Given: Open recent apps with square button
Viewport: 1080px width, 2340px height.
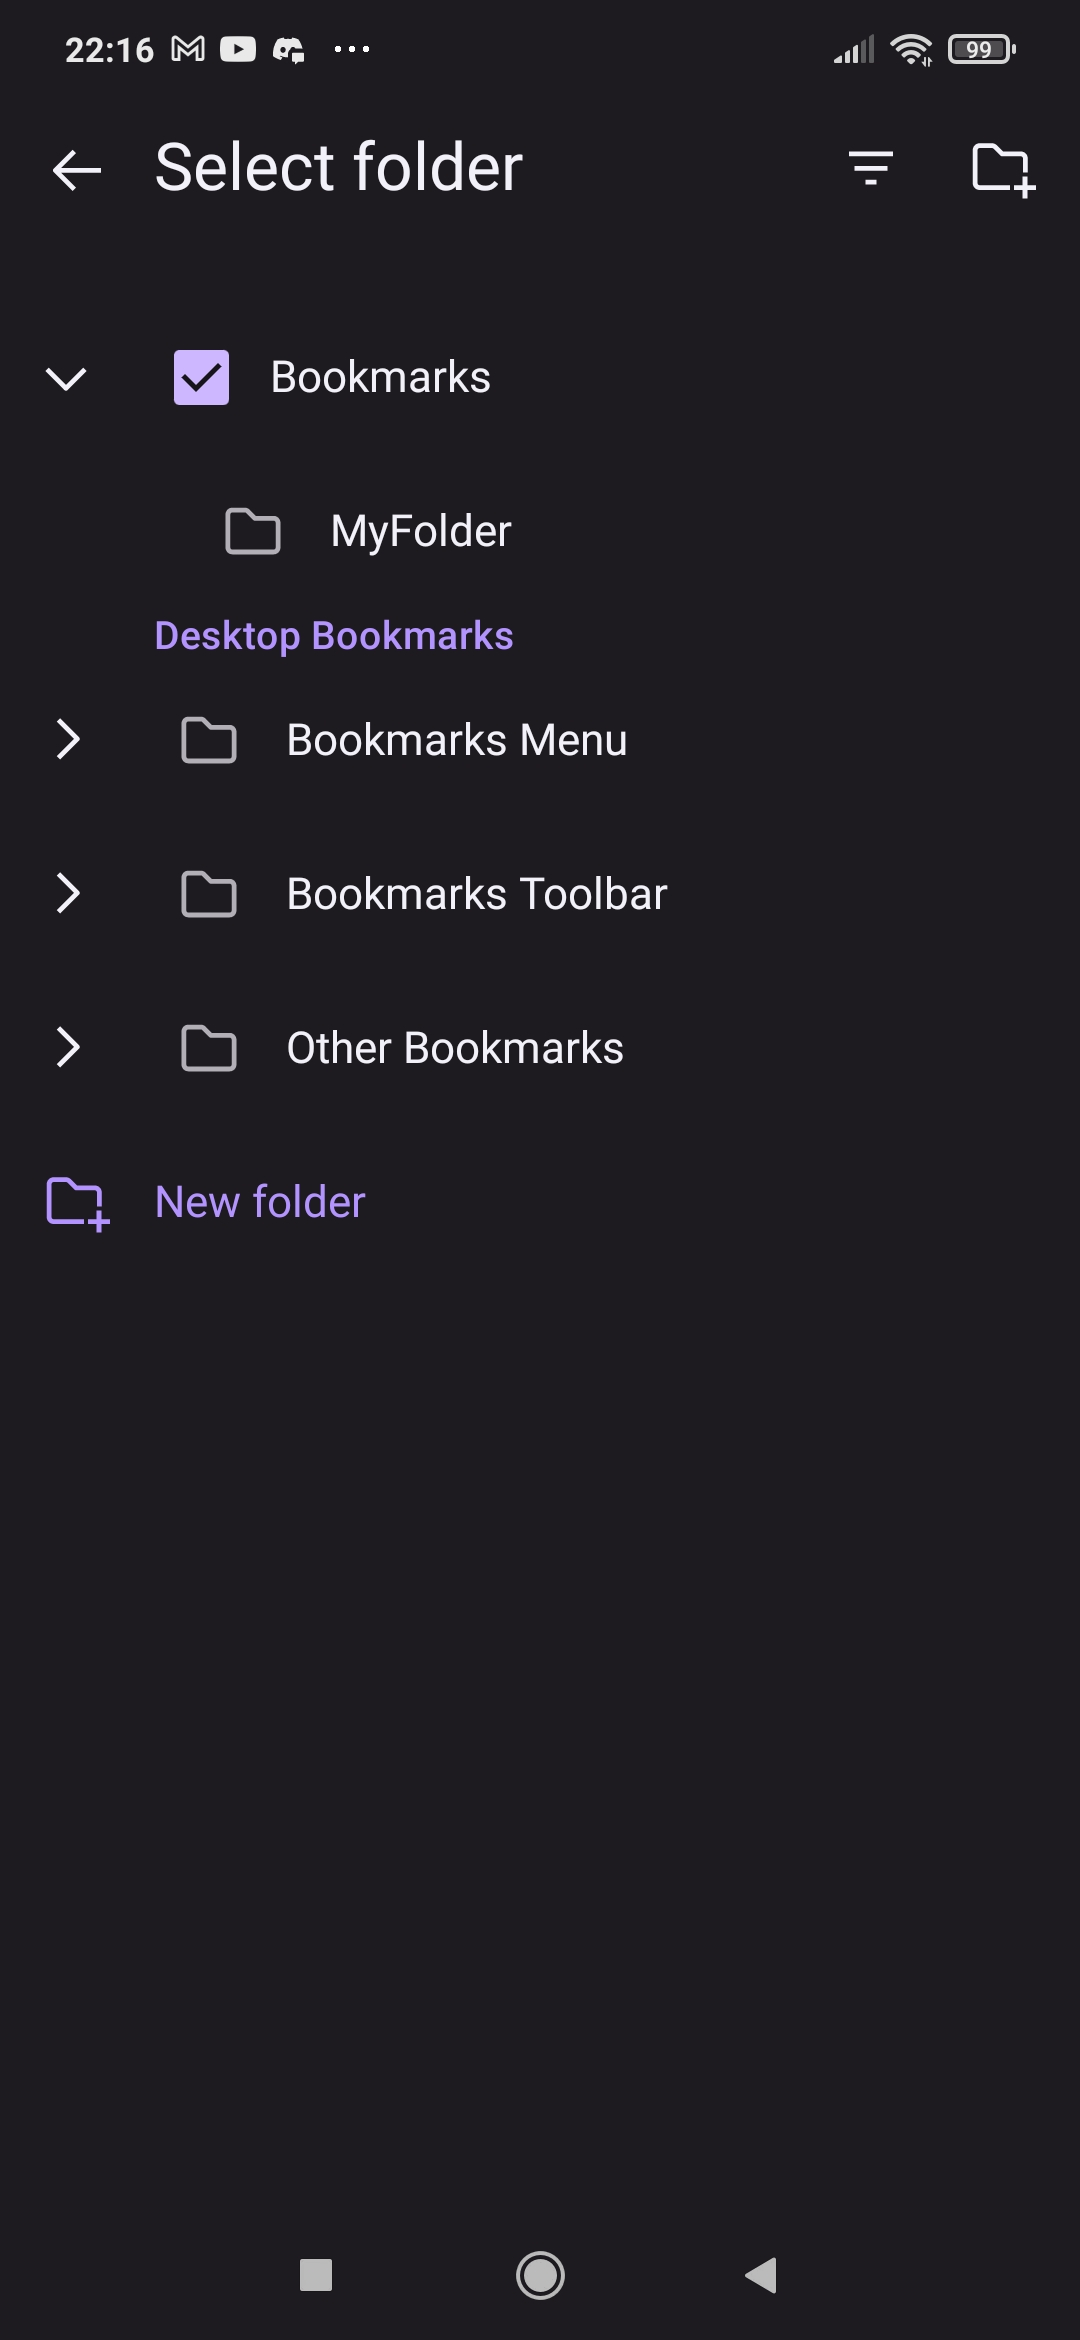Looking at the screenshot, I should [316, 2275].
